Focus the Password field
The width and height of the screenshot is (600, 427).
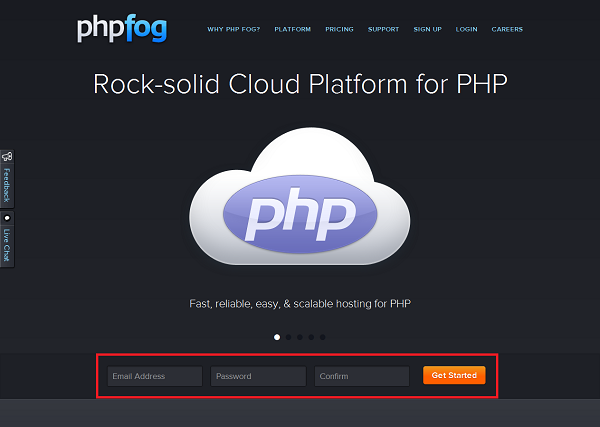click(258, 376)
